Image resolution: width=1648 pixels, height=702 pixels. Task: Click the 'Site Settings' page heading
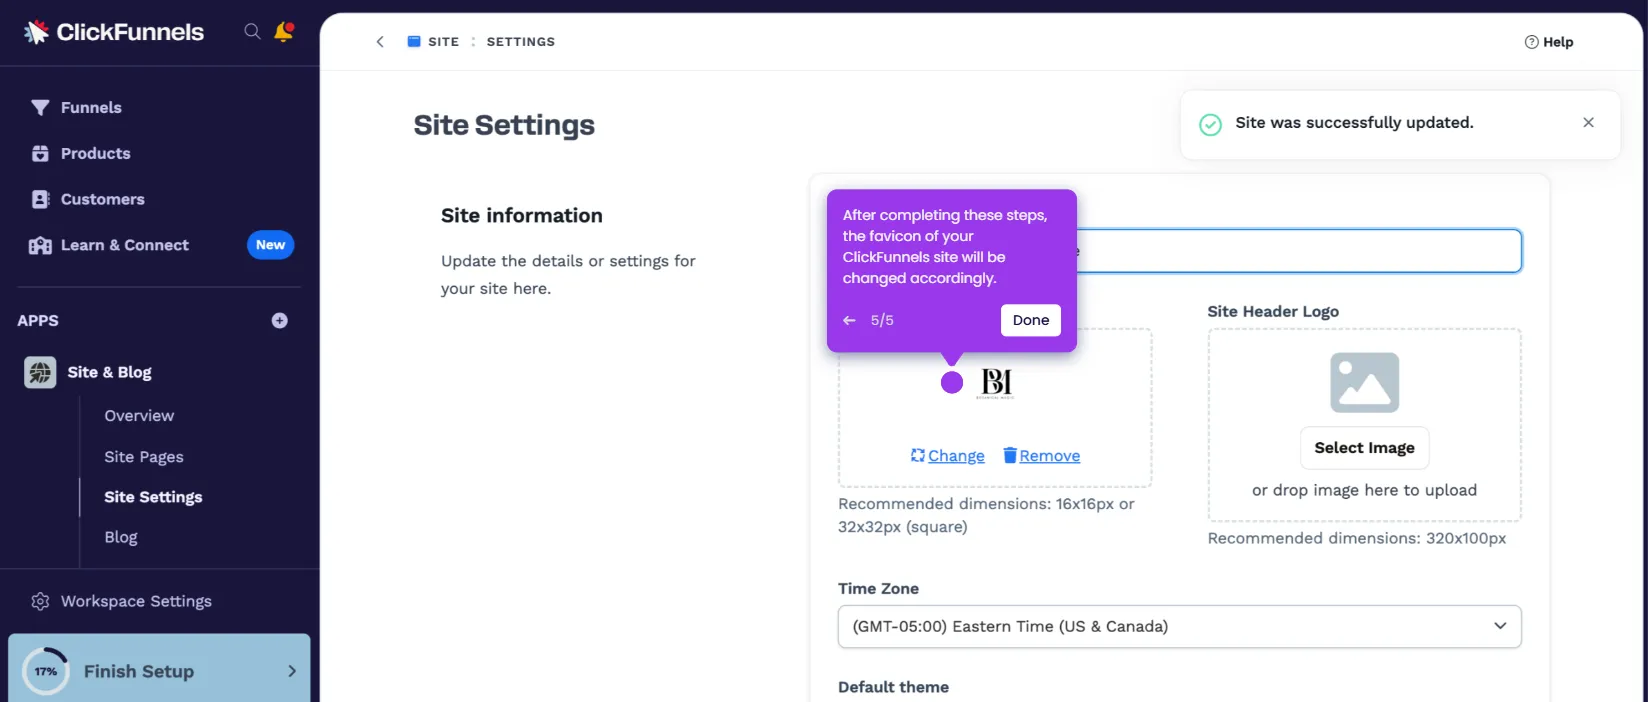click(504, 125)
